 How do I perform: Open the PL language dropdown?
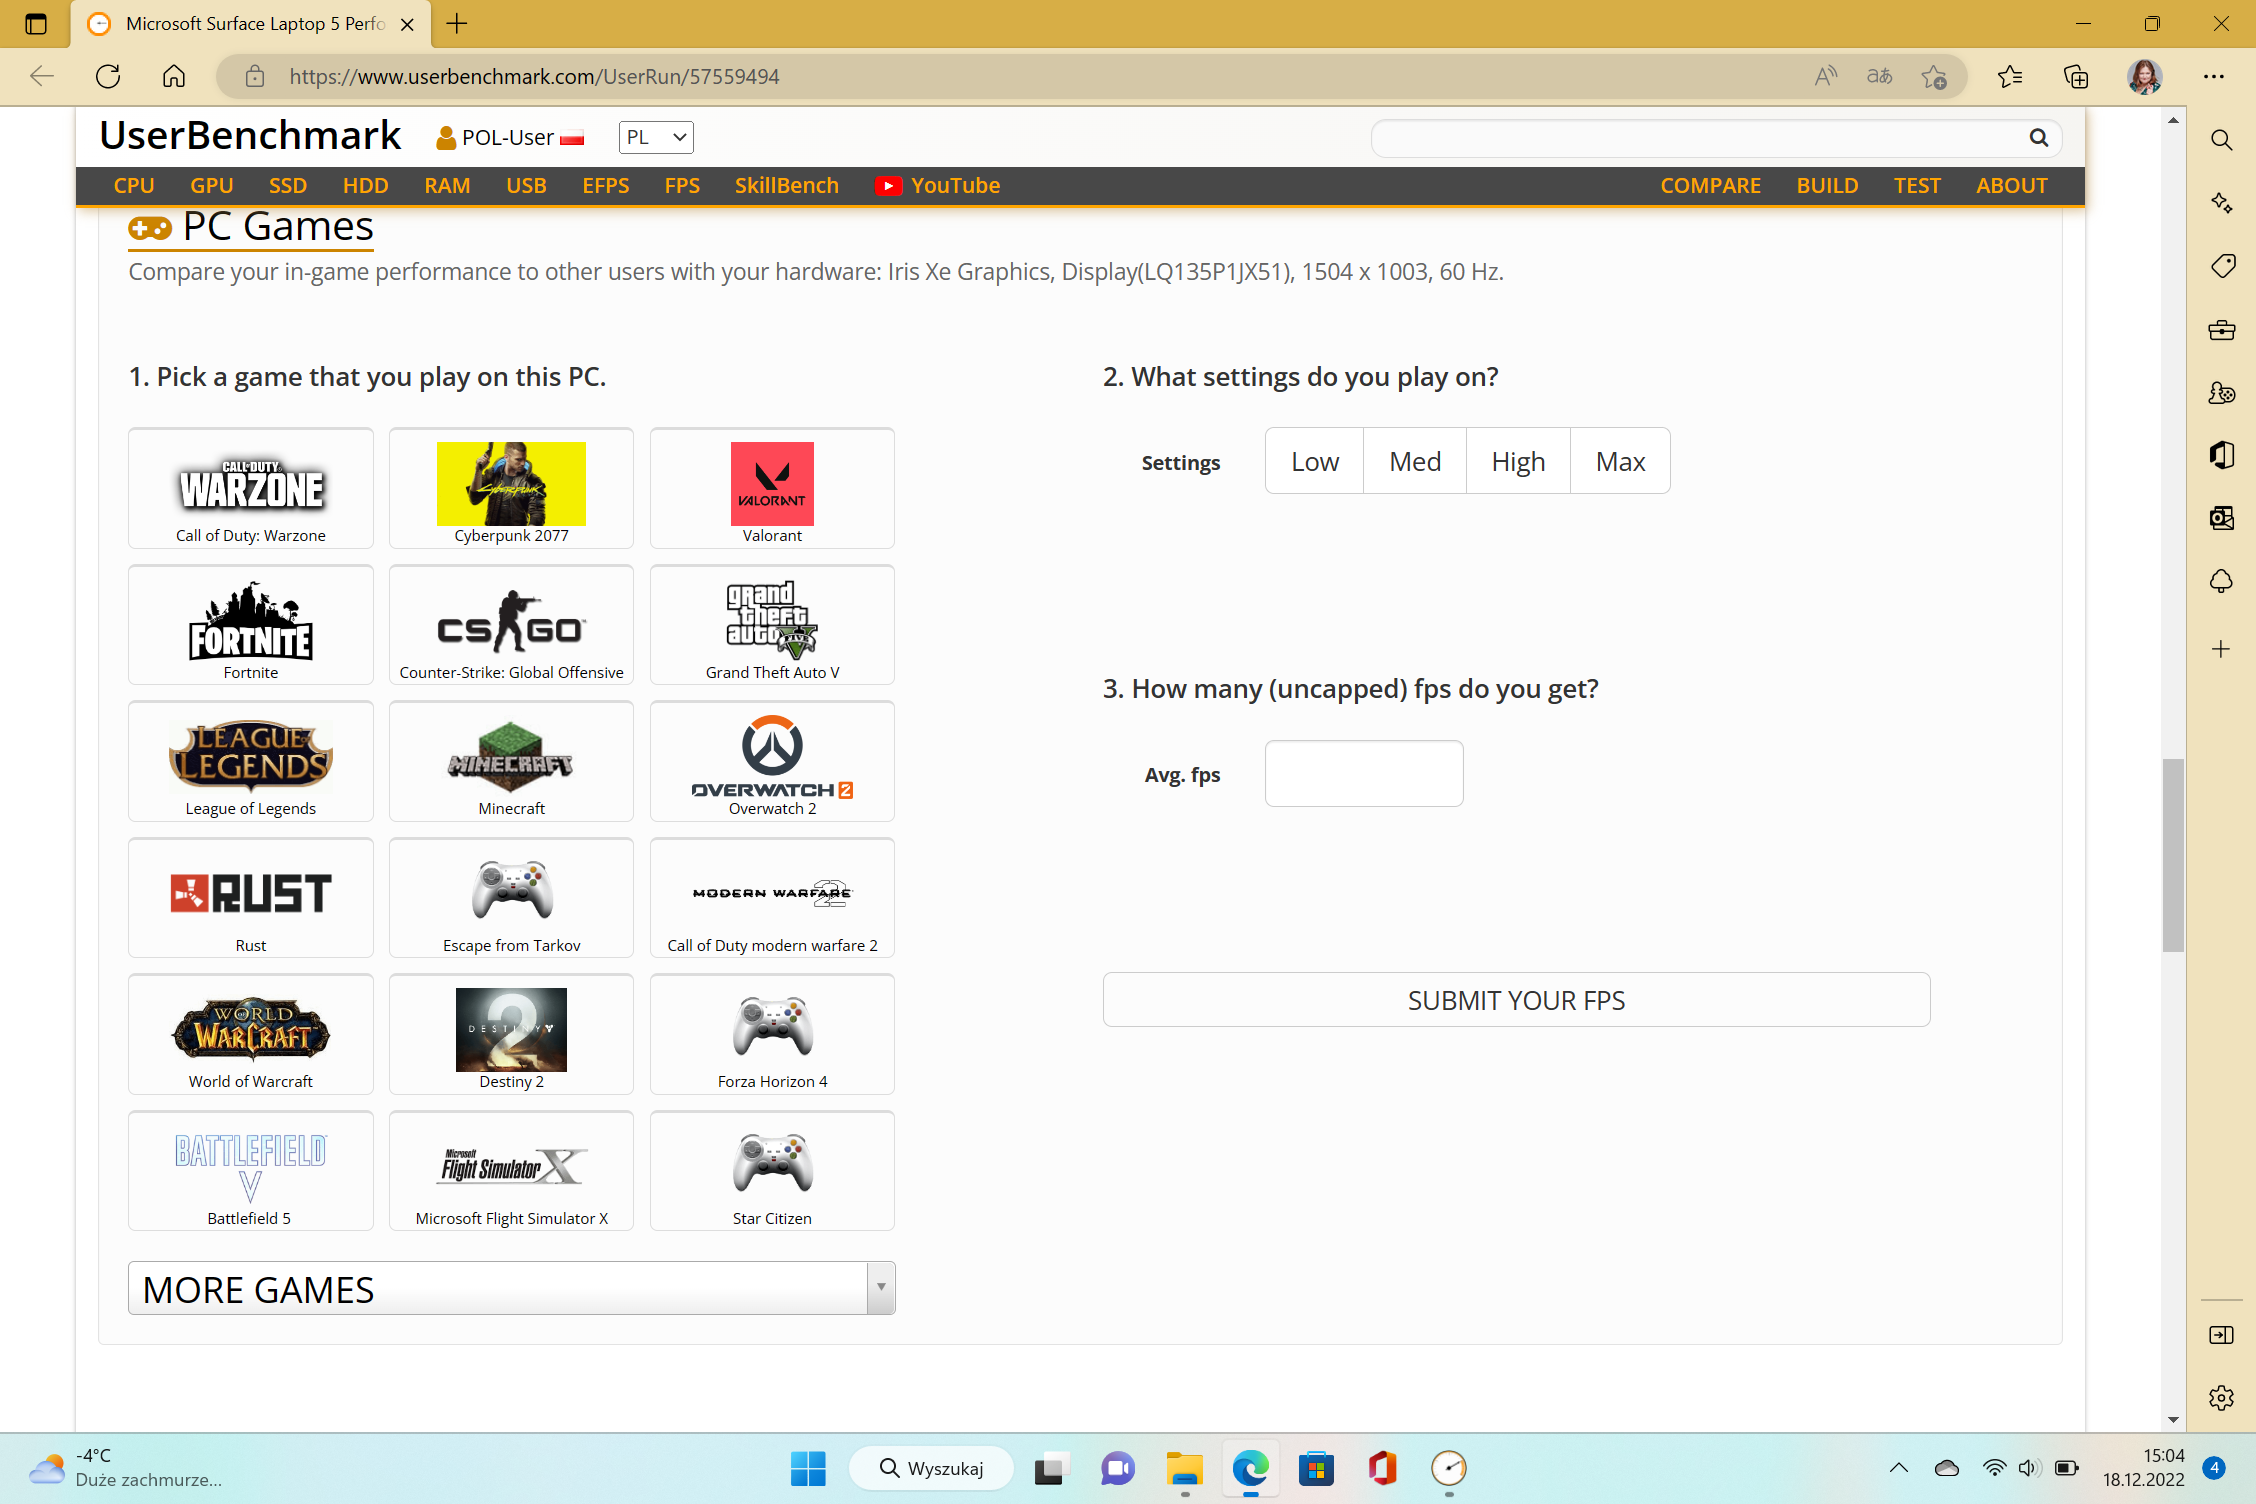(x=656, y=138)
